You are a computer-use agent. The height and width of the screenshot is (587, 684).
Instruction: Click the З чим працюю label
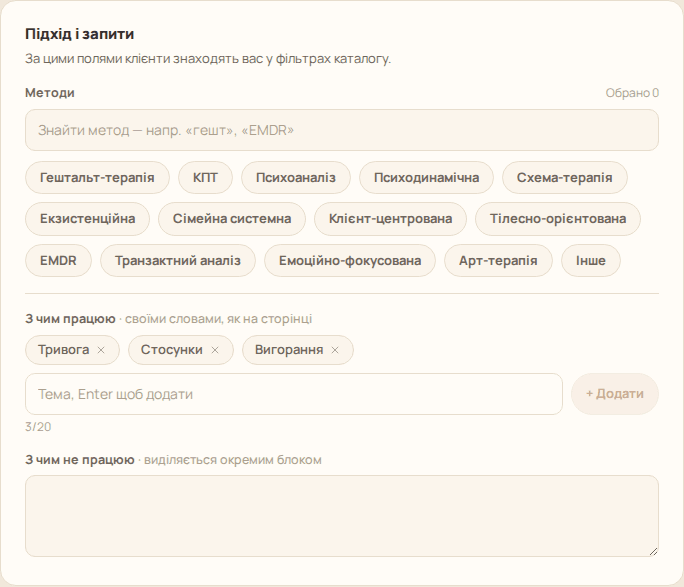click(70, 319)
